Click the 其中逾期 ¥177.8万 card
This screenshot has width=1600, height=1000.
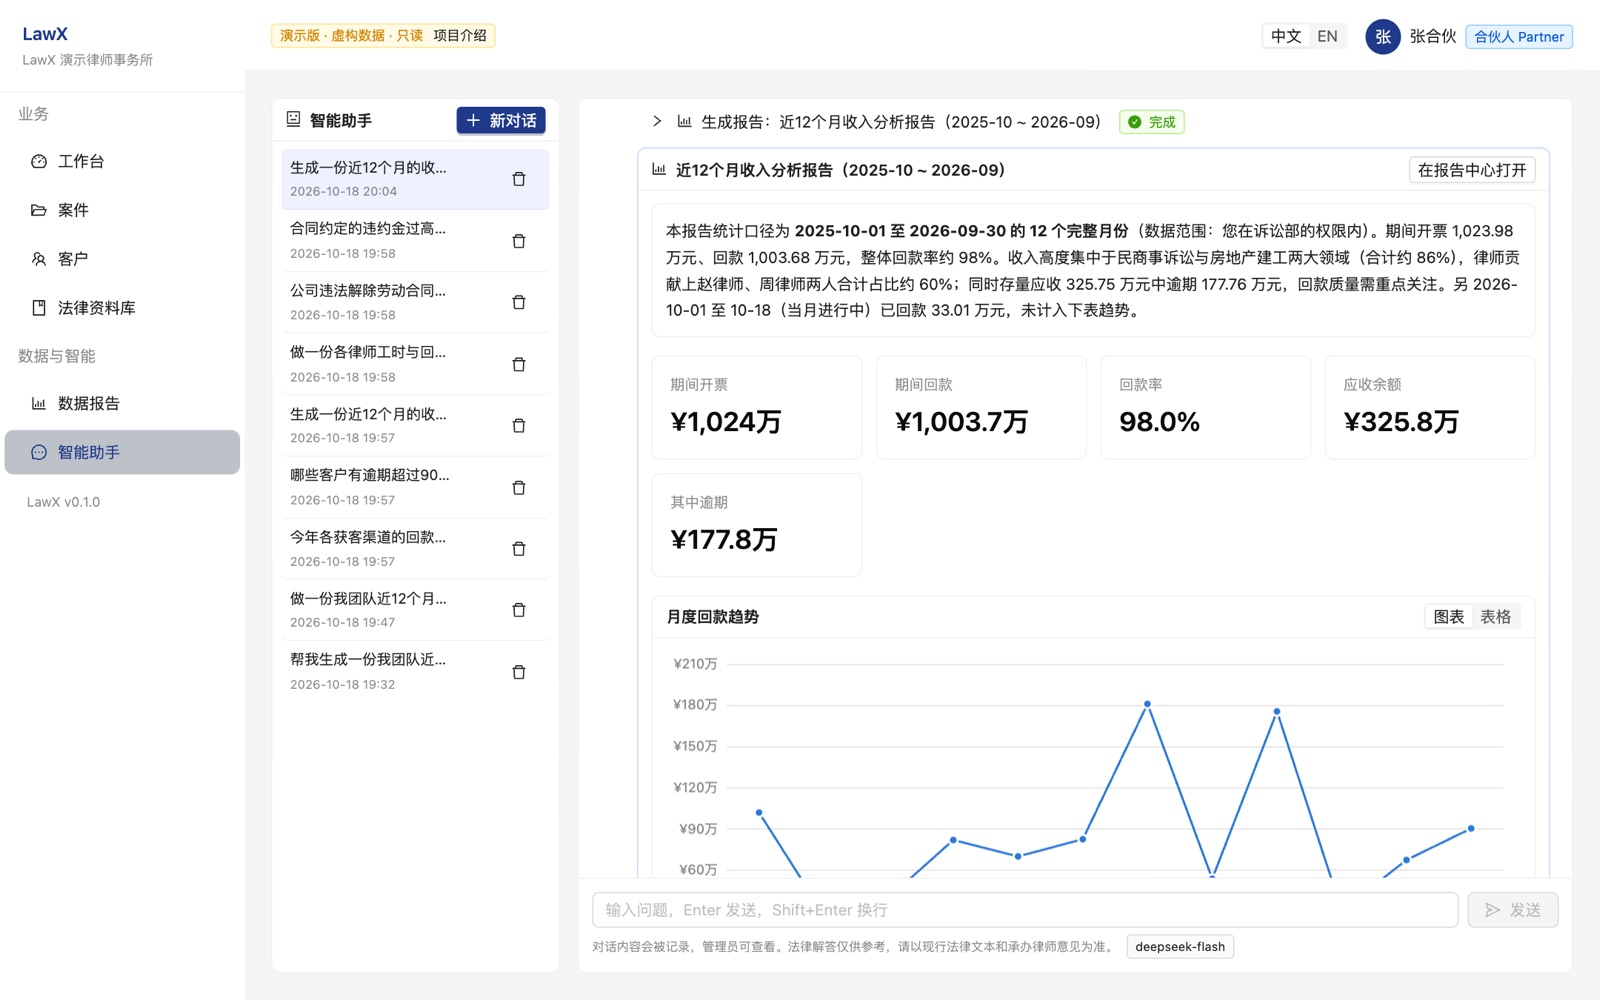click(757, 525)
